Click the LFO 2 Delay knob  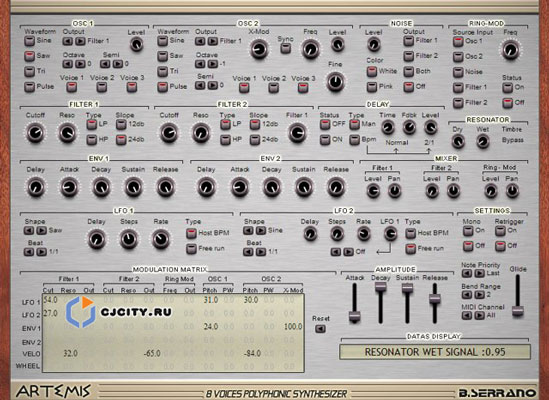pos(310,234)
